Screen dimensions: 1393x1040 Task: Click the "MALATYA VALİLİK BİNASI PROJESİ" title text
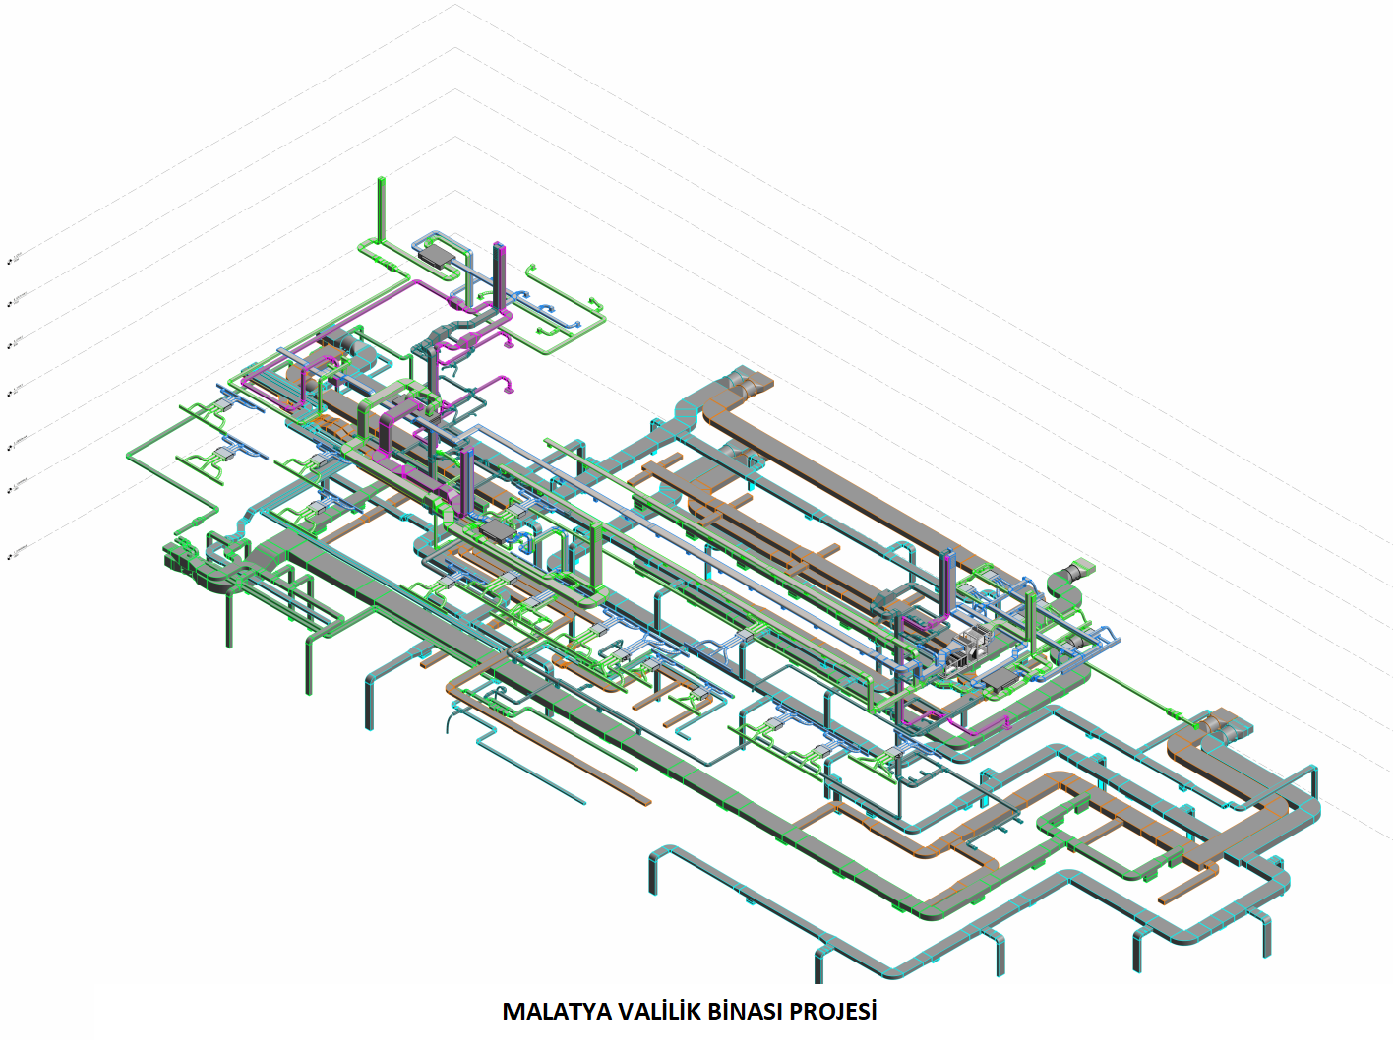690,1011
